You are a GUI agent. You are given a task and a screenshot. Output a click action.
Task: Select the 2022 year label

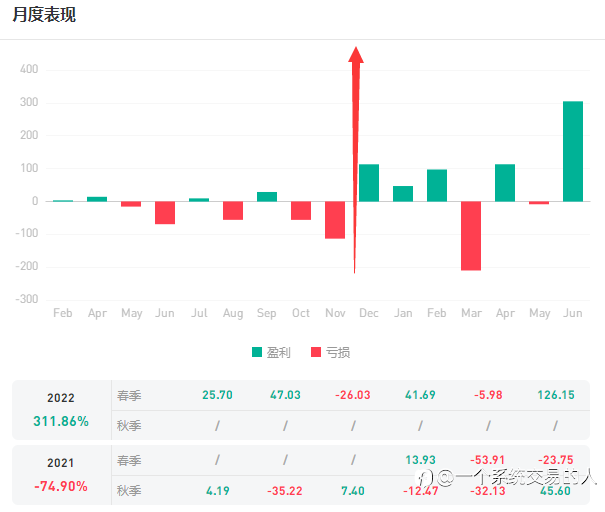[61, 397]
